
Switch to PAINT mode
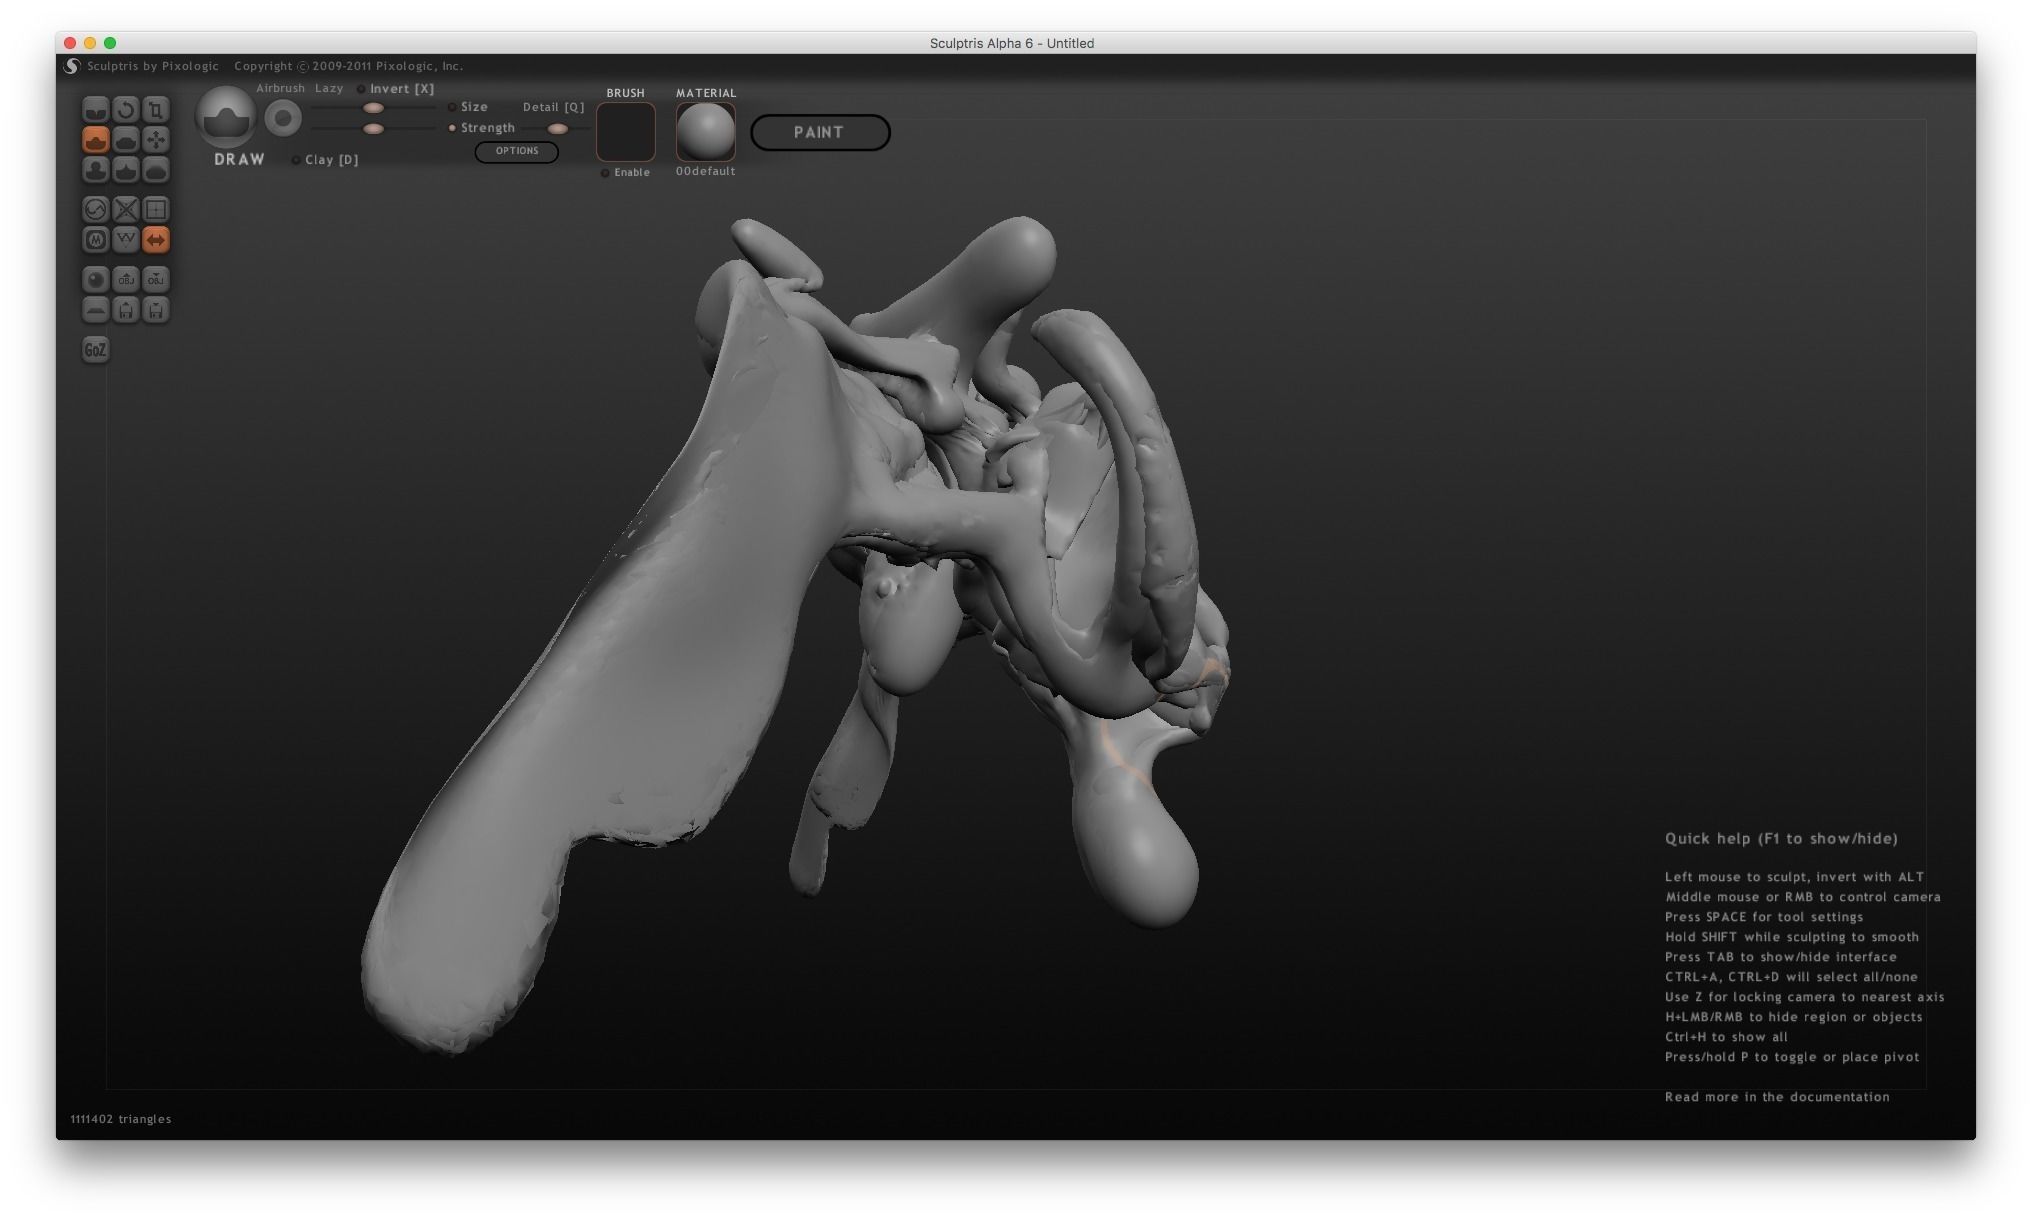tap(820, 132)
